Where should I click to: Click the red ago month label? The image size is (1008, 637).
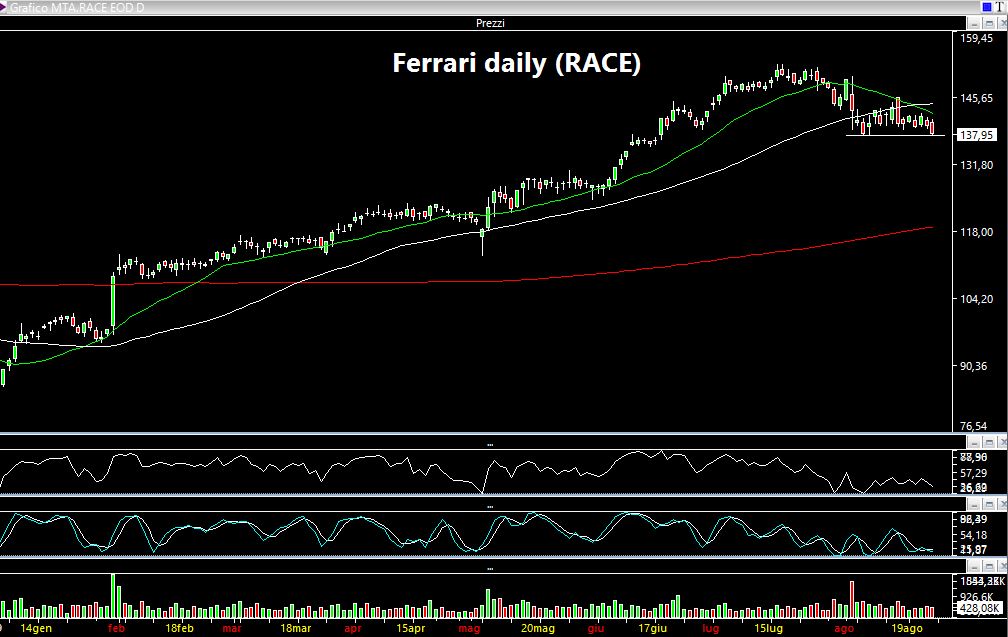click(843, 628)
